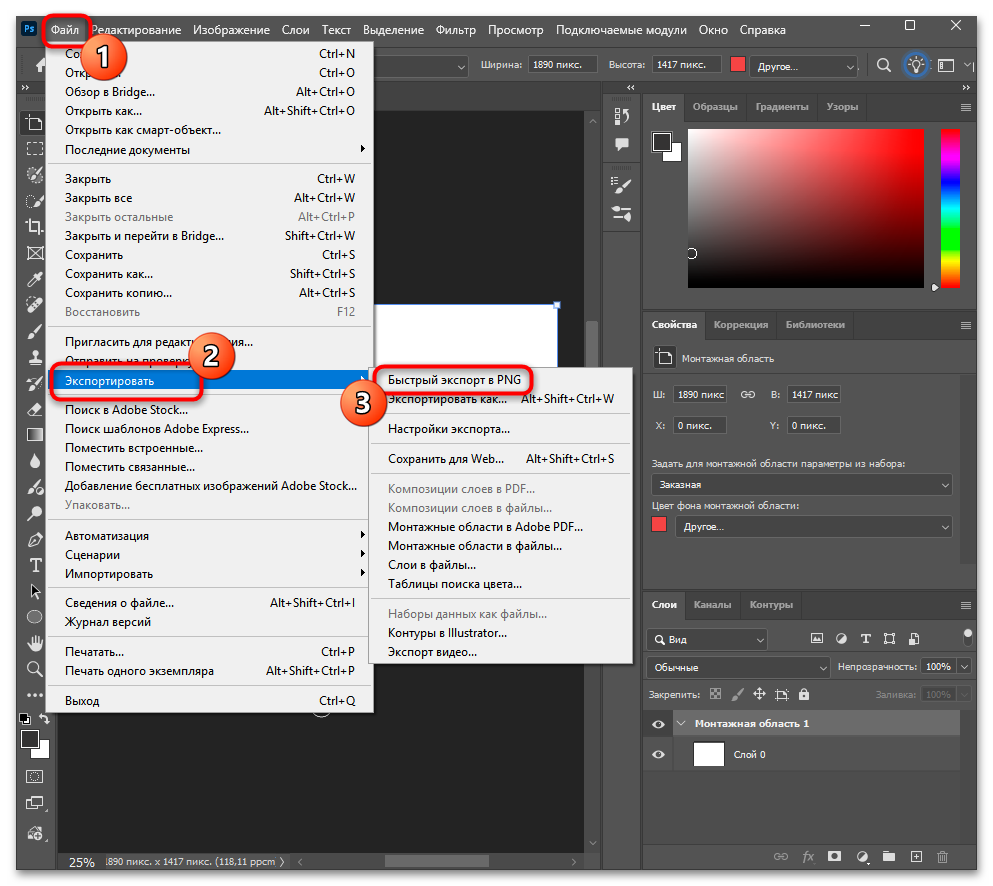Pick the Horizontal Type tool
This screenshot has width=993, height=886.
34,565
